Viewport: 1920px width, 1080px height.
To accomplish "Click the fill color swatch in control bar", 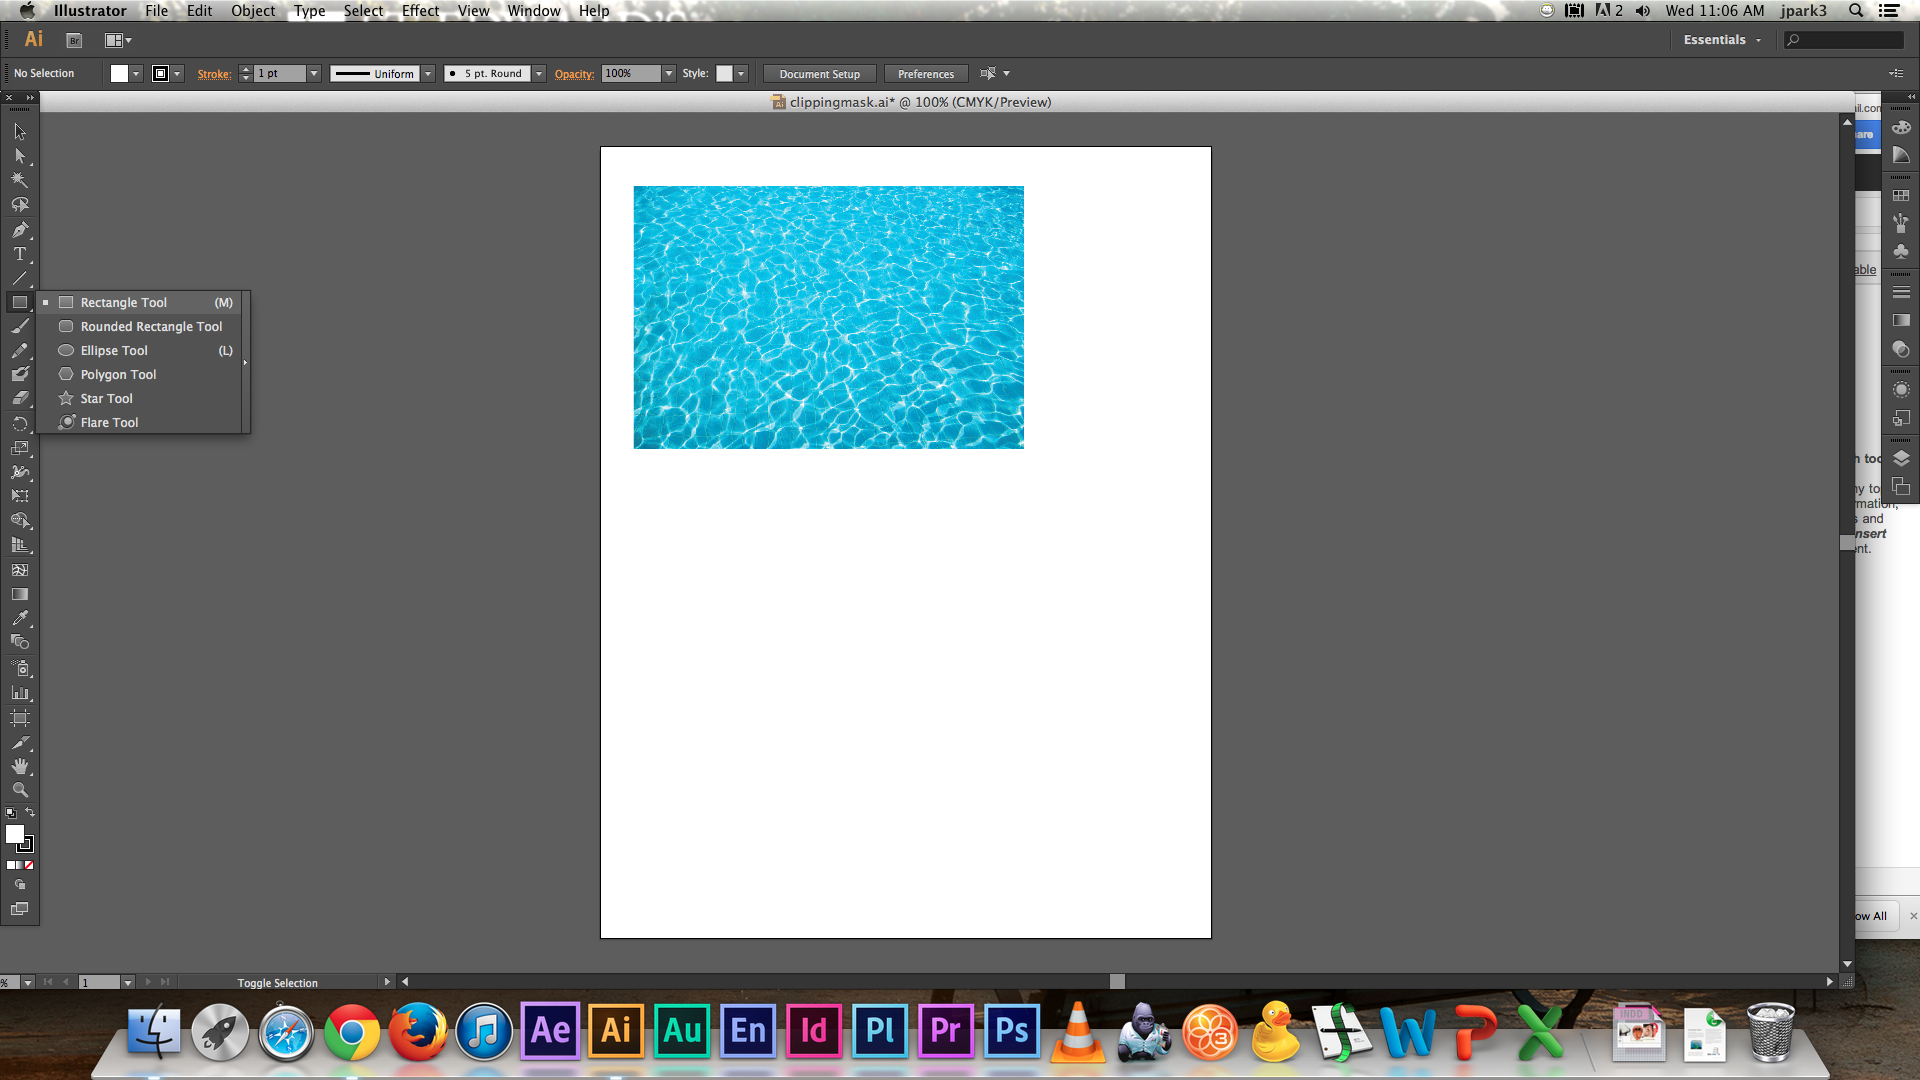I will click(119, 74).
